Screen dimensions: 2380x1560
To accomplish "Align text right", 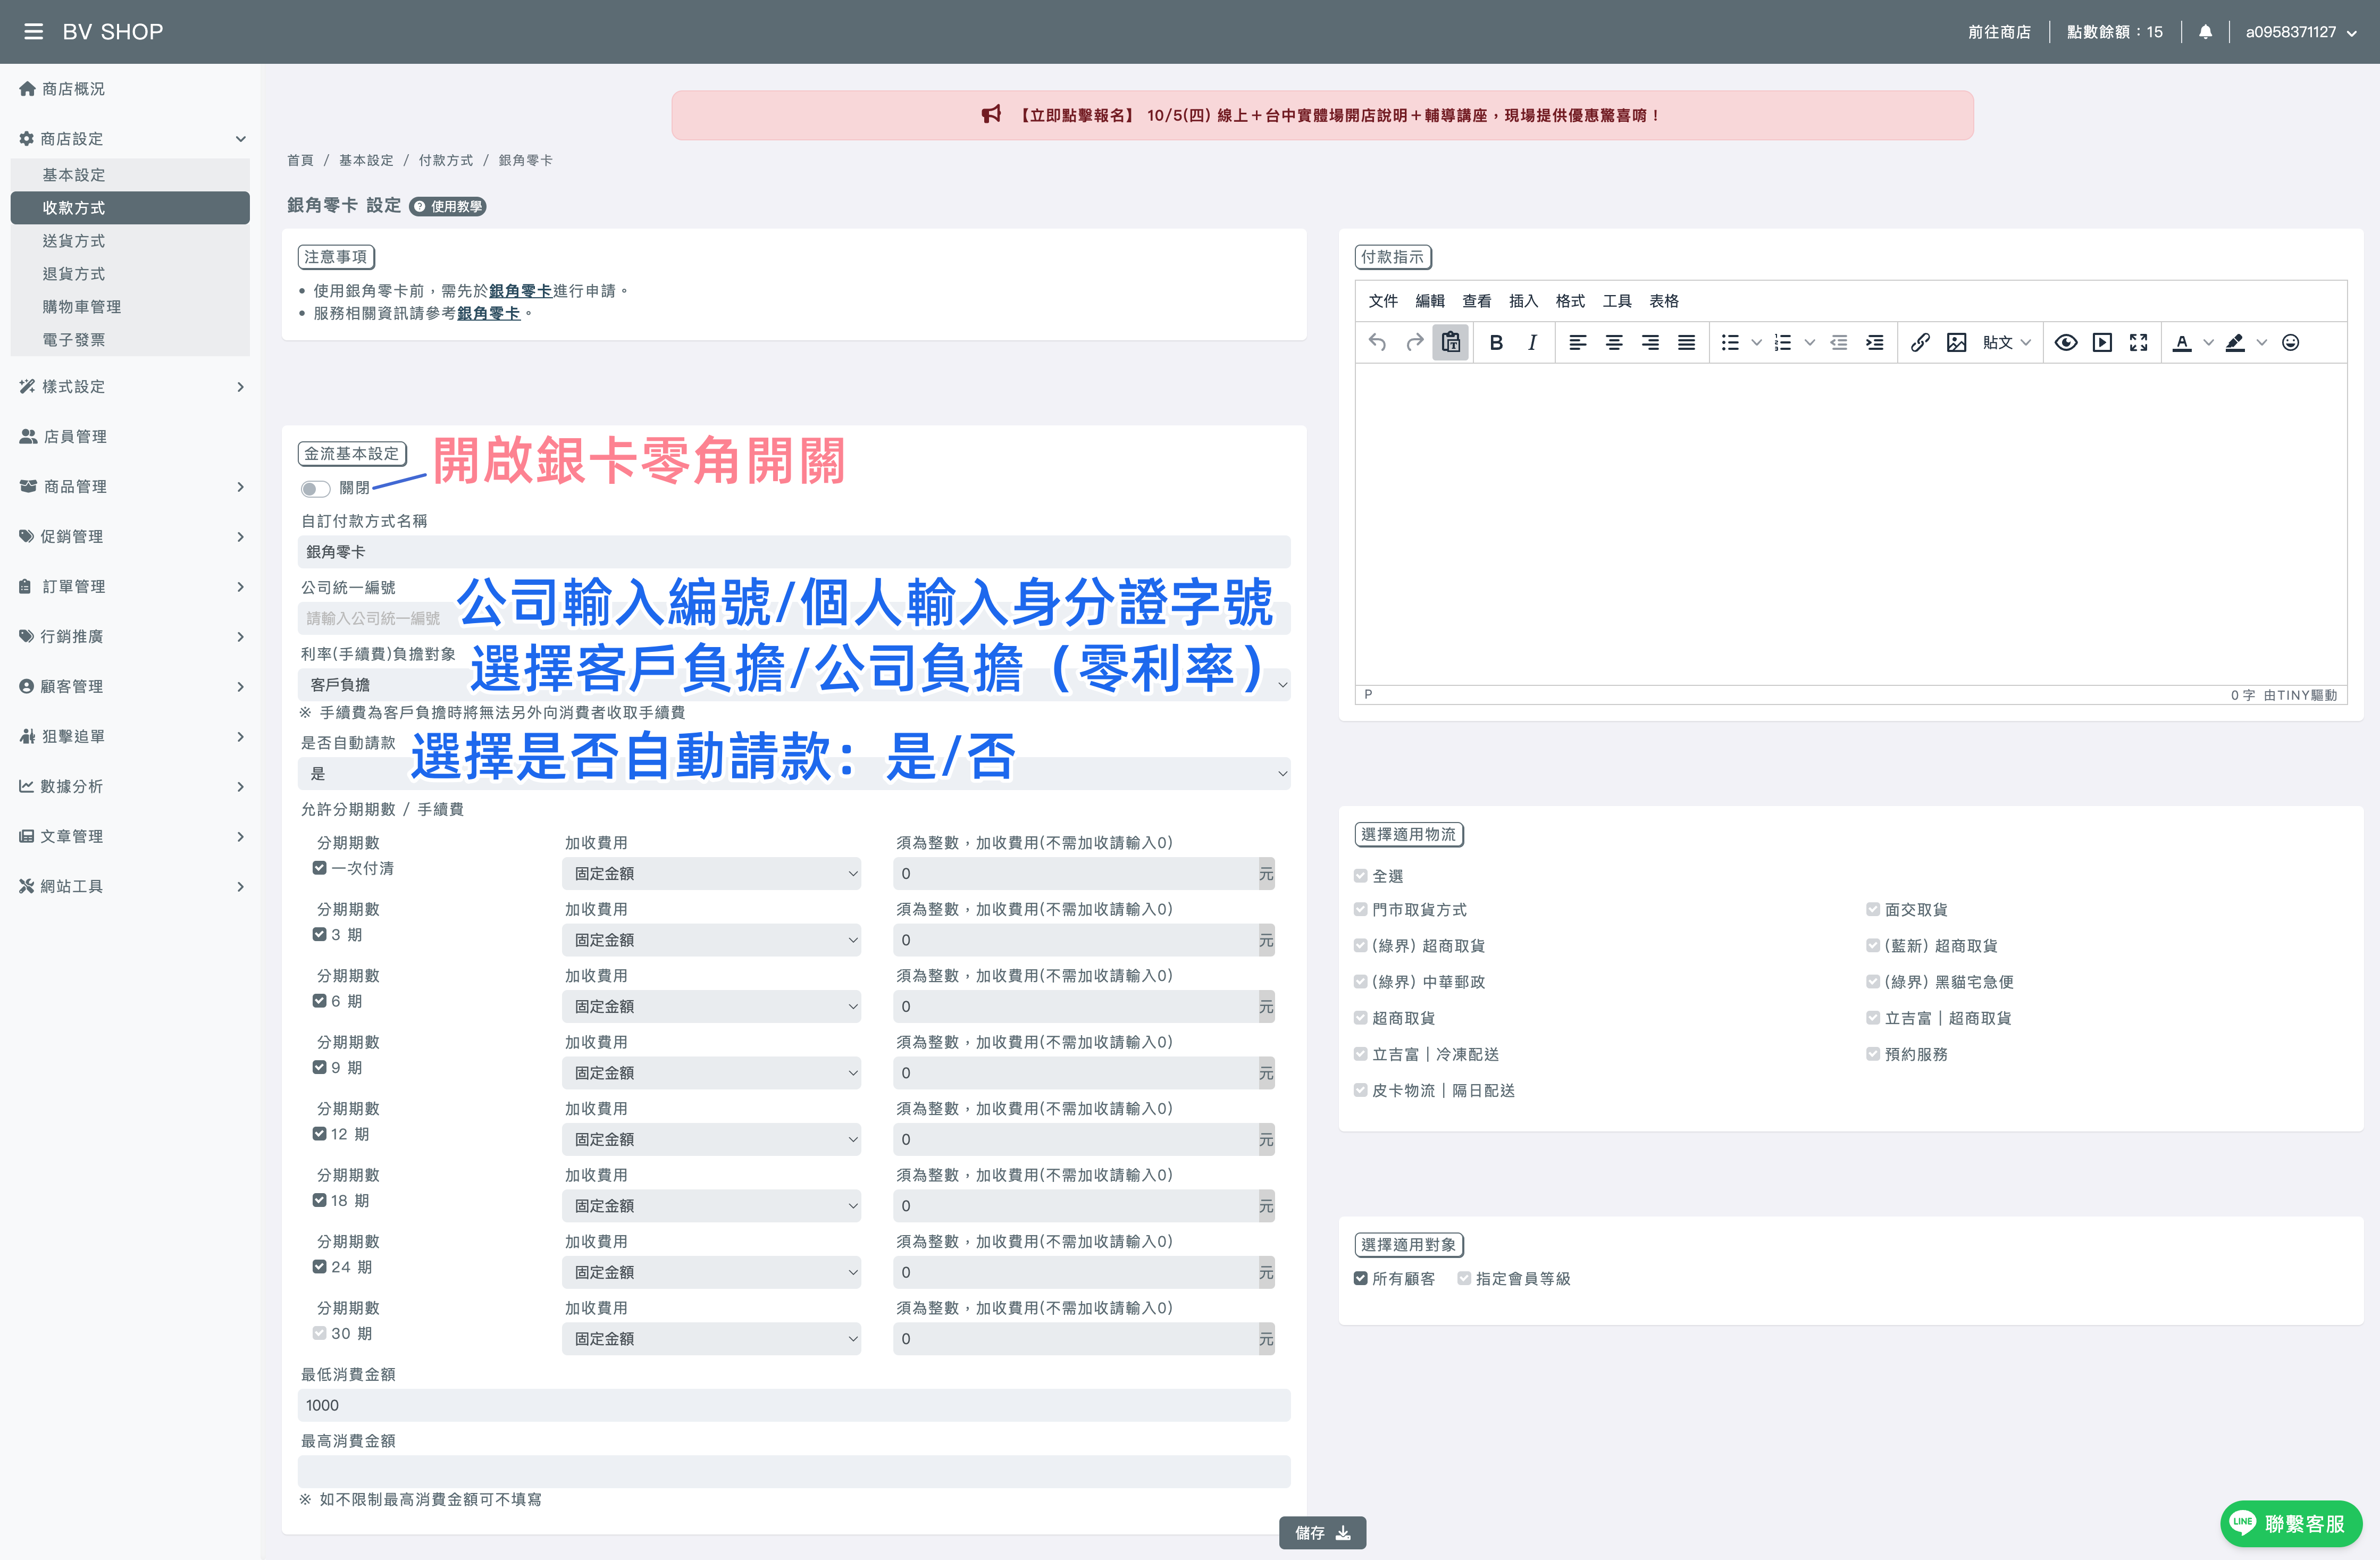I will point(1650,343).
